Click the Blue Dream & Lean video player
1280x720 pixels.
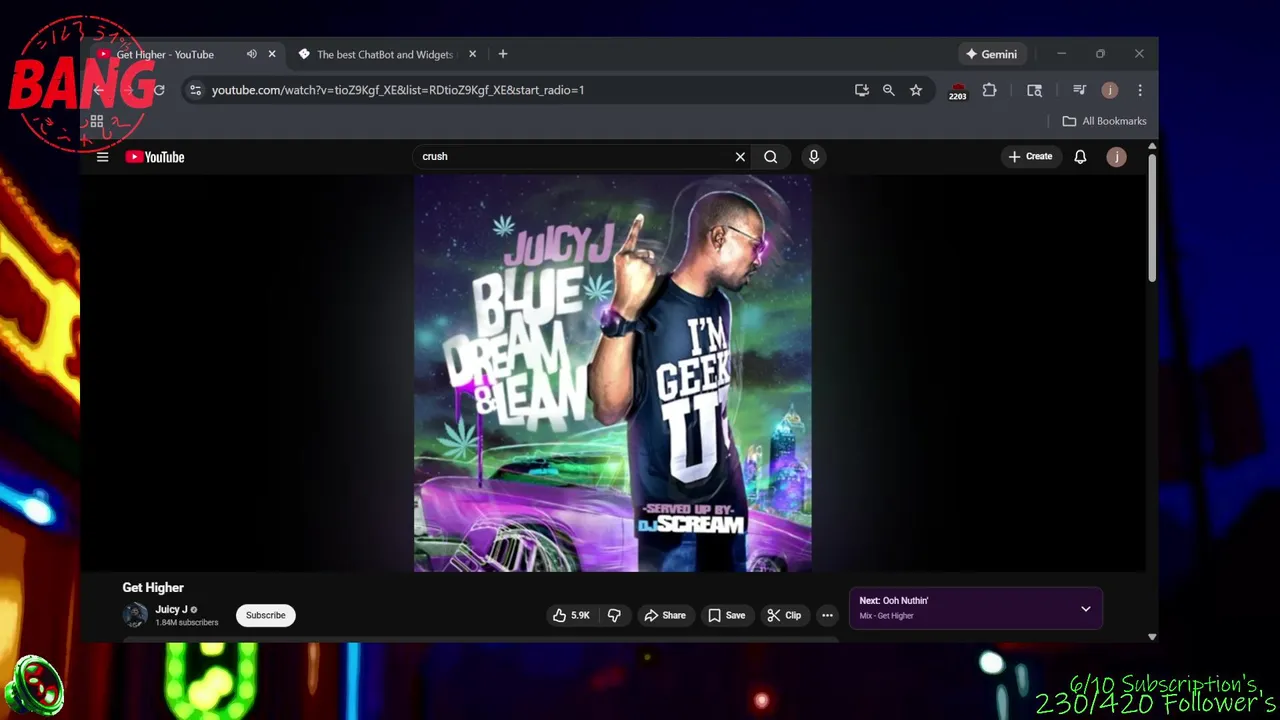point(612,374)
